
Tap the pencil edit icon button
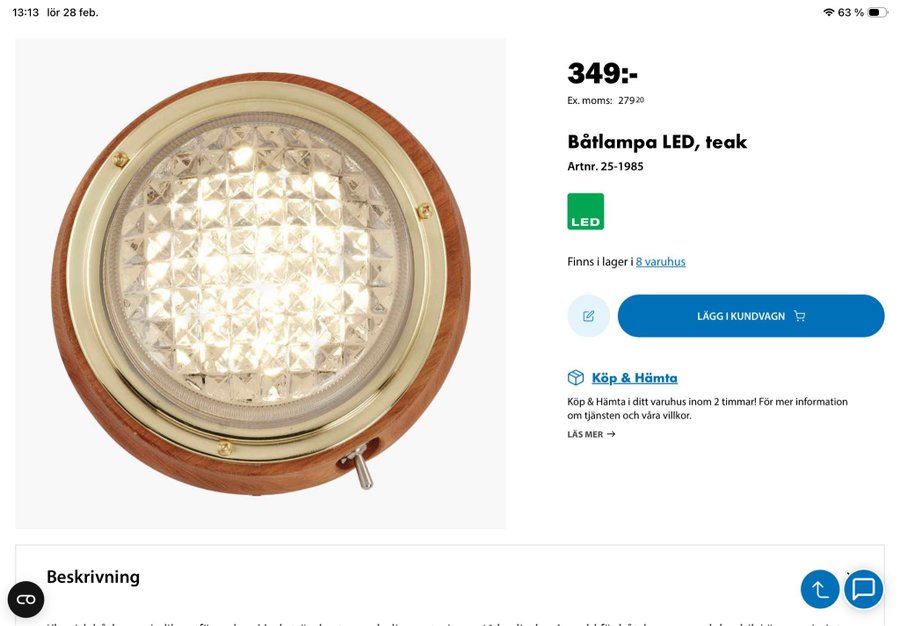588,316
